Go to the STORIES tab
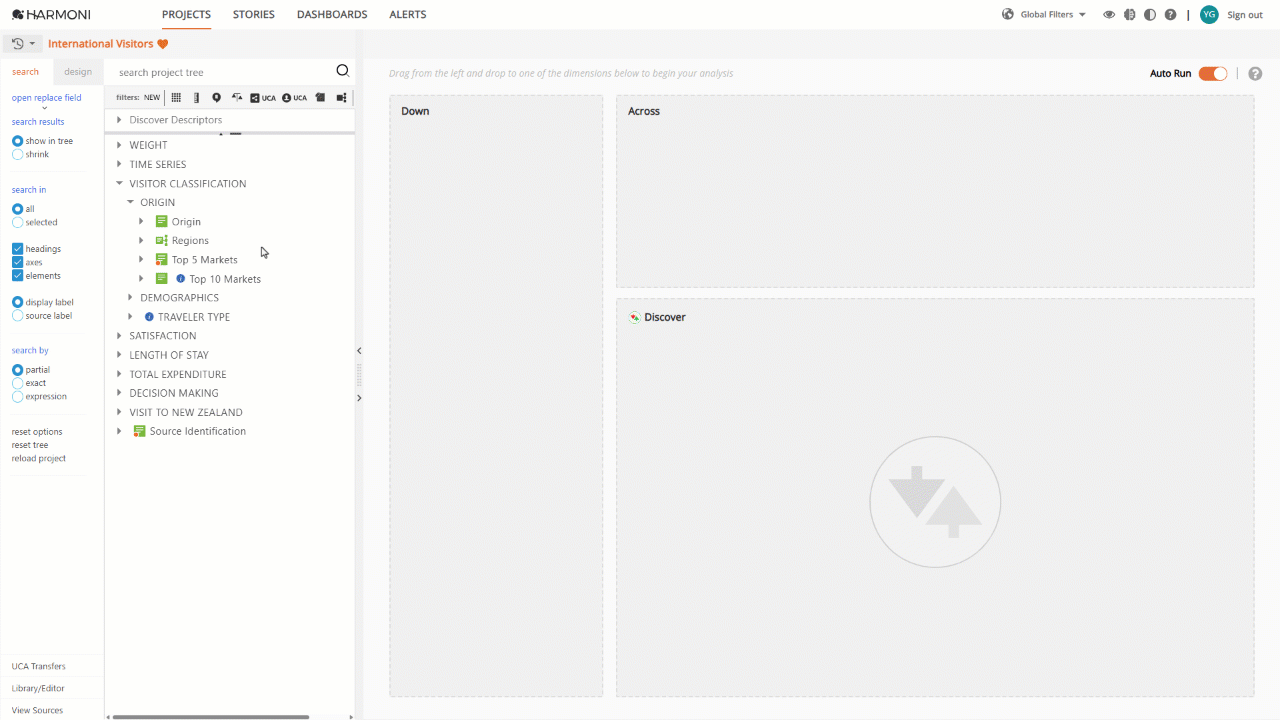Viewport: 1280px width, 720px height. coord(254,15)
